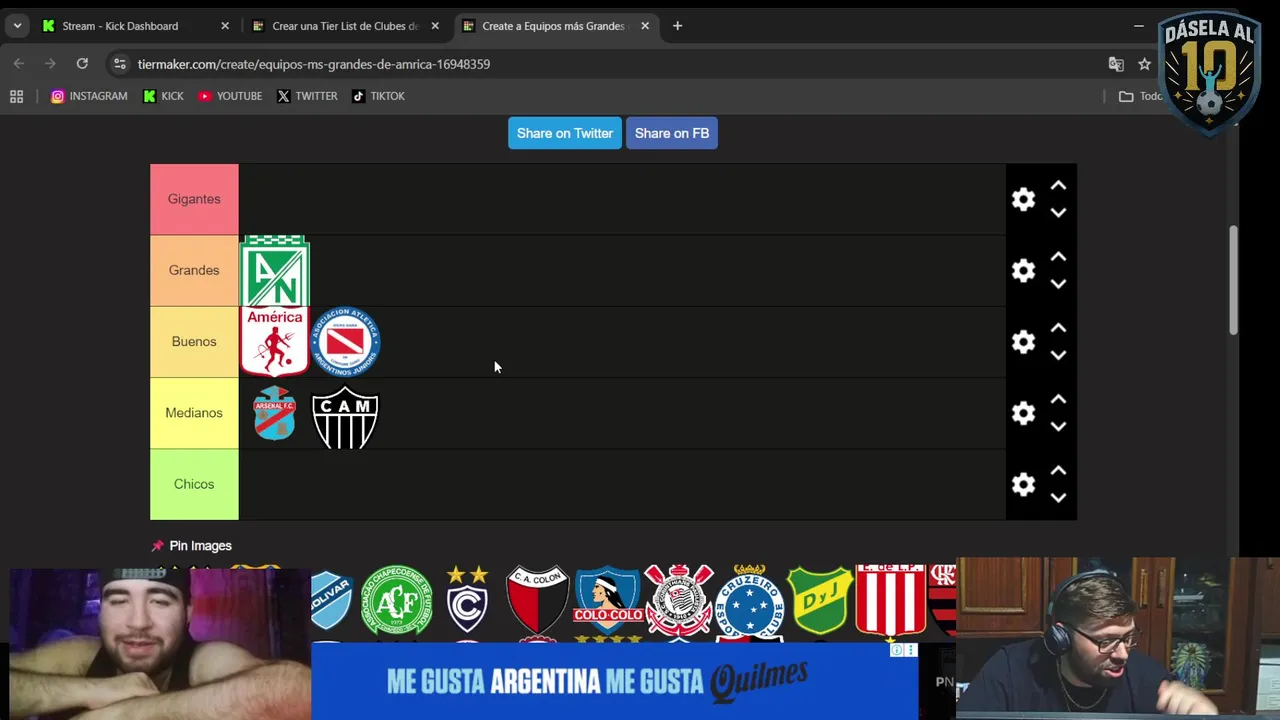This screenshot has width=1280, height=720.
Task: Pick the DyJ Defensa y Justicia crest
Action: 820,600
